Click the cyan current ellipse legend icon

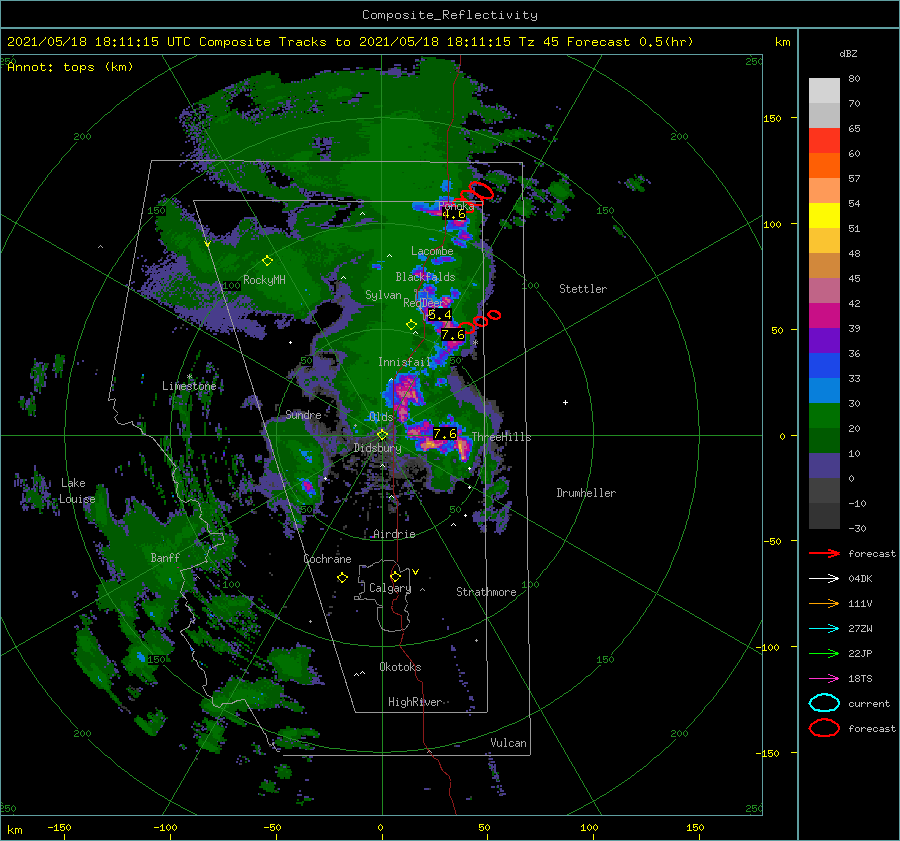point(824,703)
